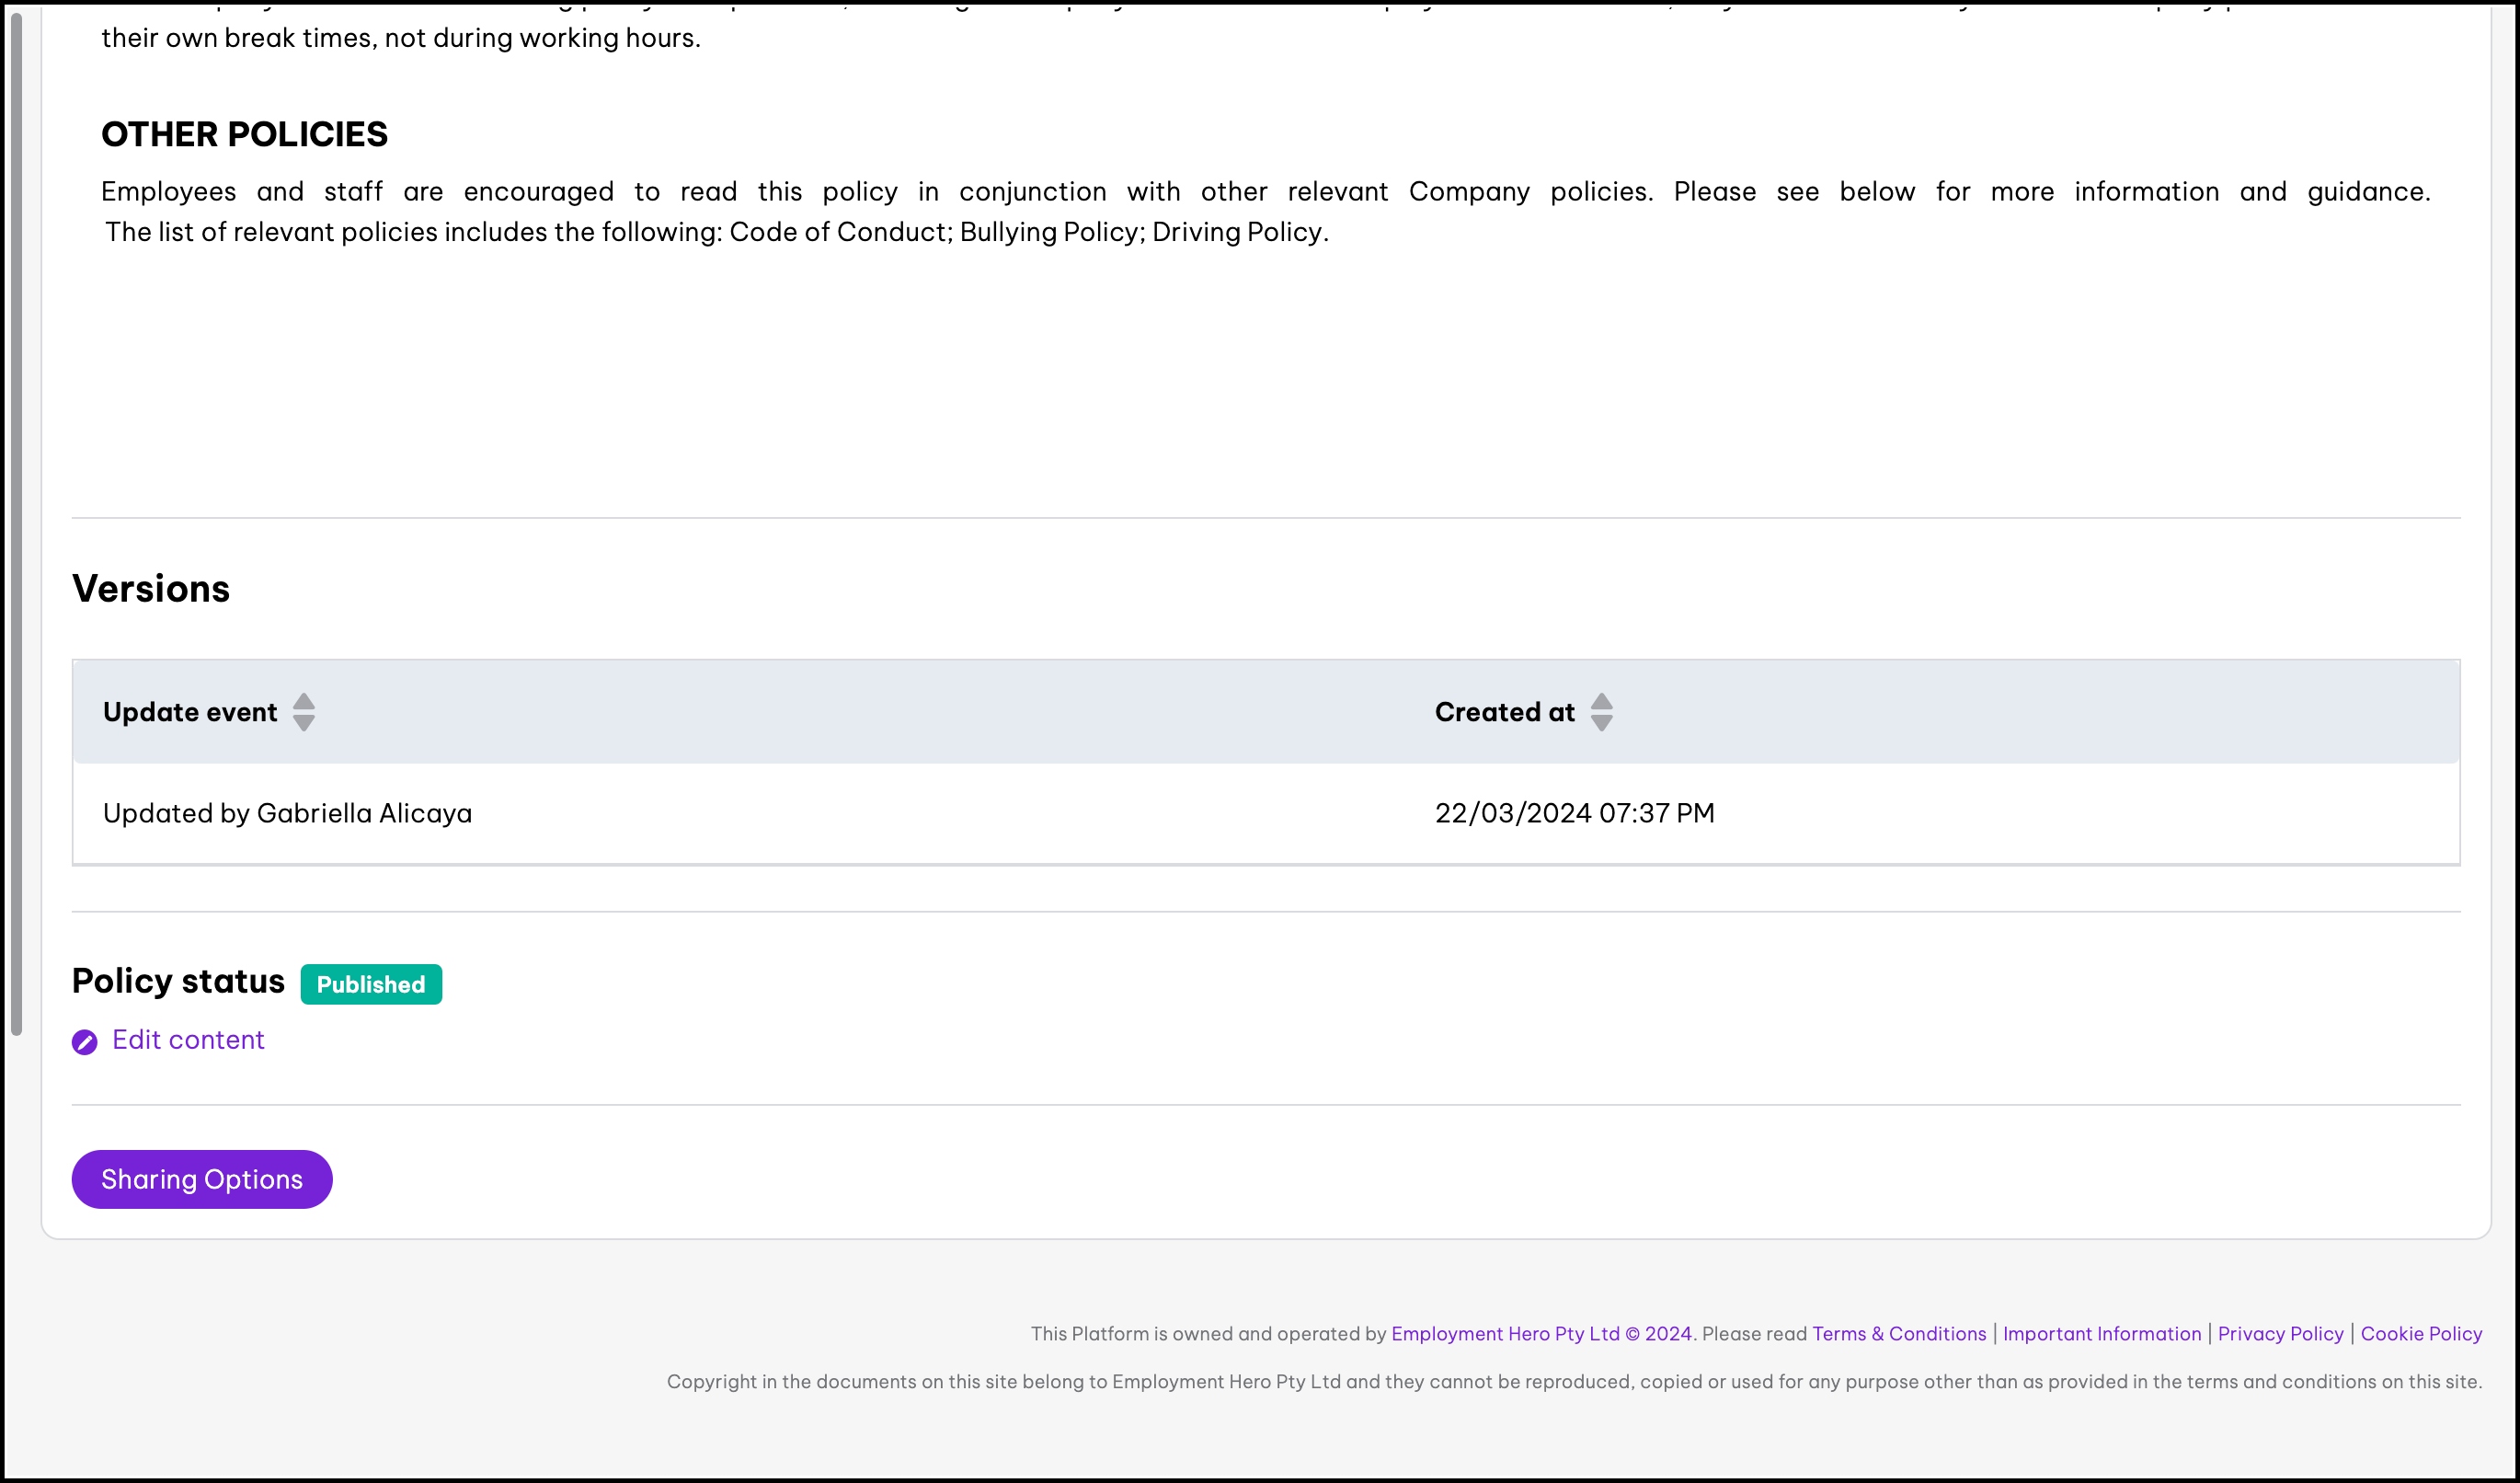Click the 22/03/2024 07:37 PM timestamp cell
Image resolution: width=2520 pixels, height=1483 pixels.
tap(1574, 813)
